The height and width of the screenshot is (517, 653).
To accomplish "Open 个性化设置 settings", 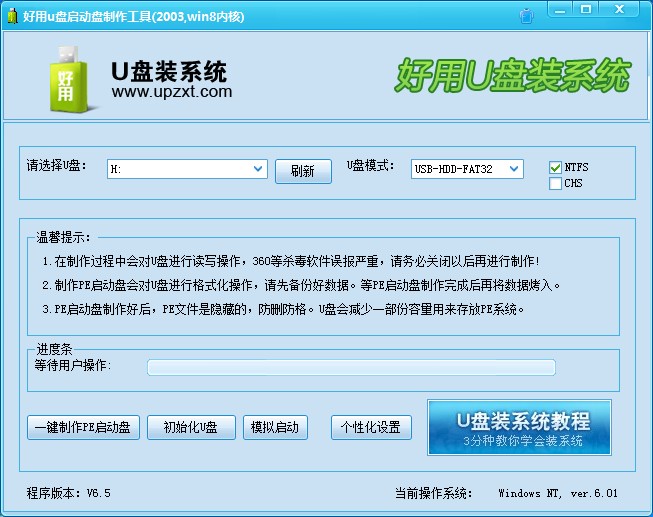I will [370, 427].
